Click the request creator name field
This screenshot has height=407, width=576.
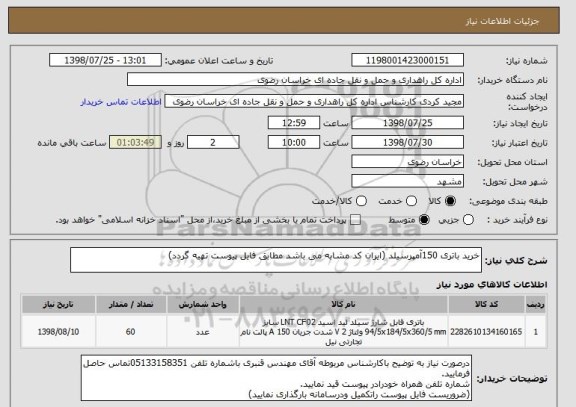314,101
